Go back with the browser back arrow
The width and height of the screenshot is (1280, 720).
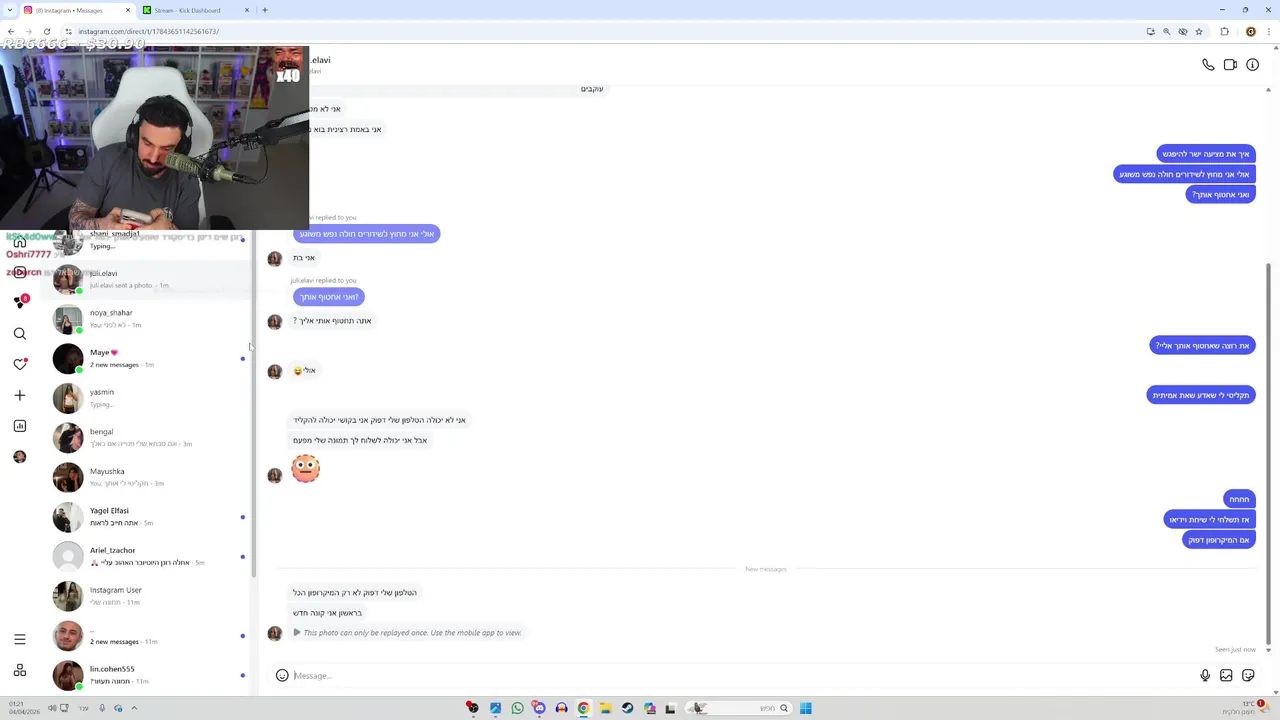click(x=11, y=31)
